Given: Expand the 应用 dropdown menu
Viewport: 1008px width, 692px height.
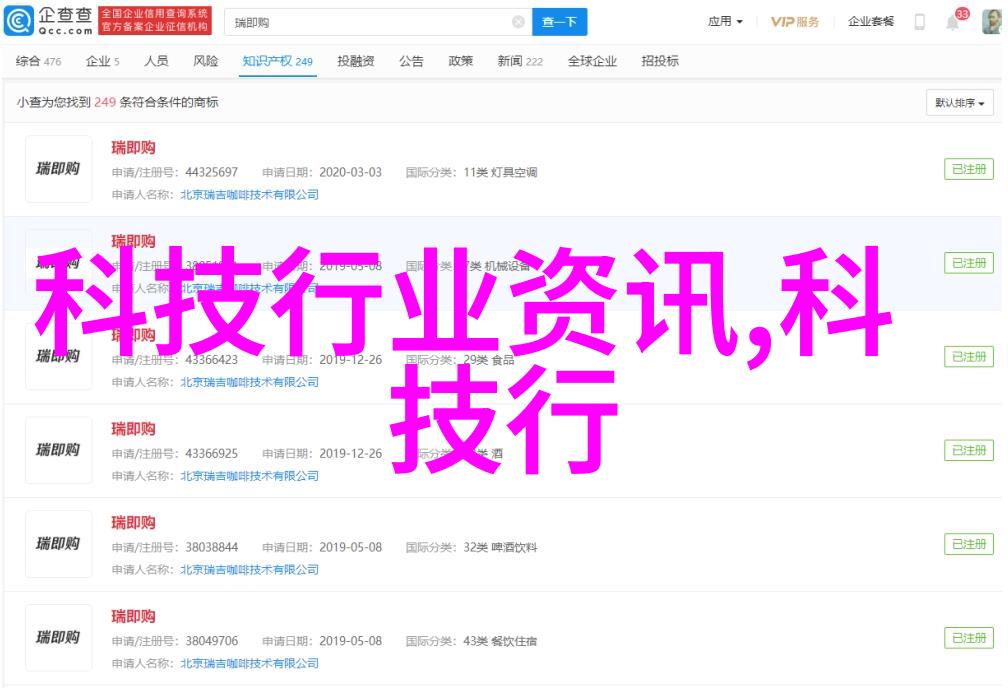Looking at the screenshot, I should coord(725,22).
